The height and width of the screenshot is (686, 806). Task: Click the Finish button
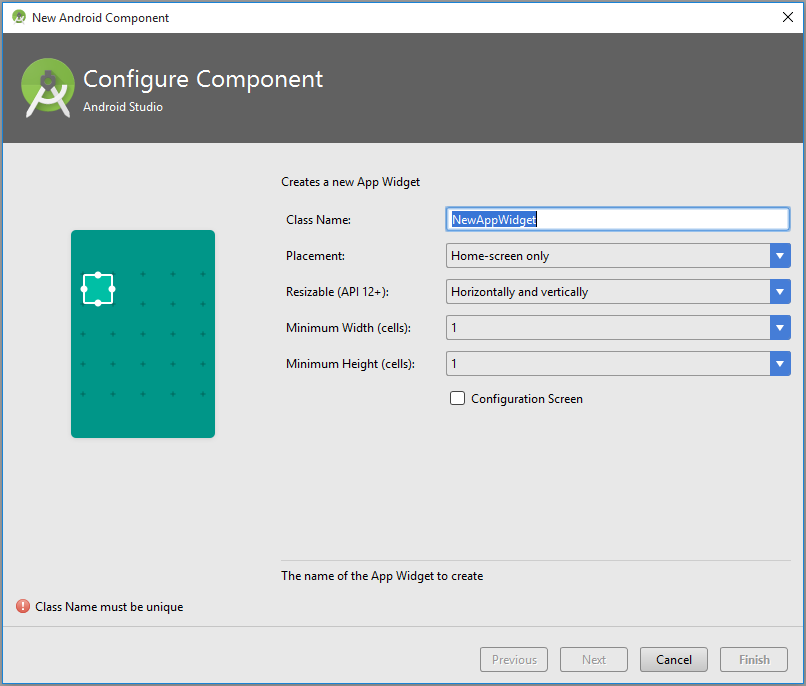(x=754, y=659)
